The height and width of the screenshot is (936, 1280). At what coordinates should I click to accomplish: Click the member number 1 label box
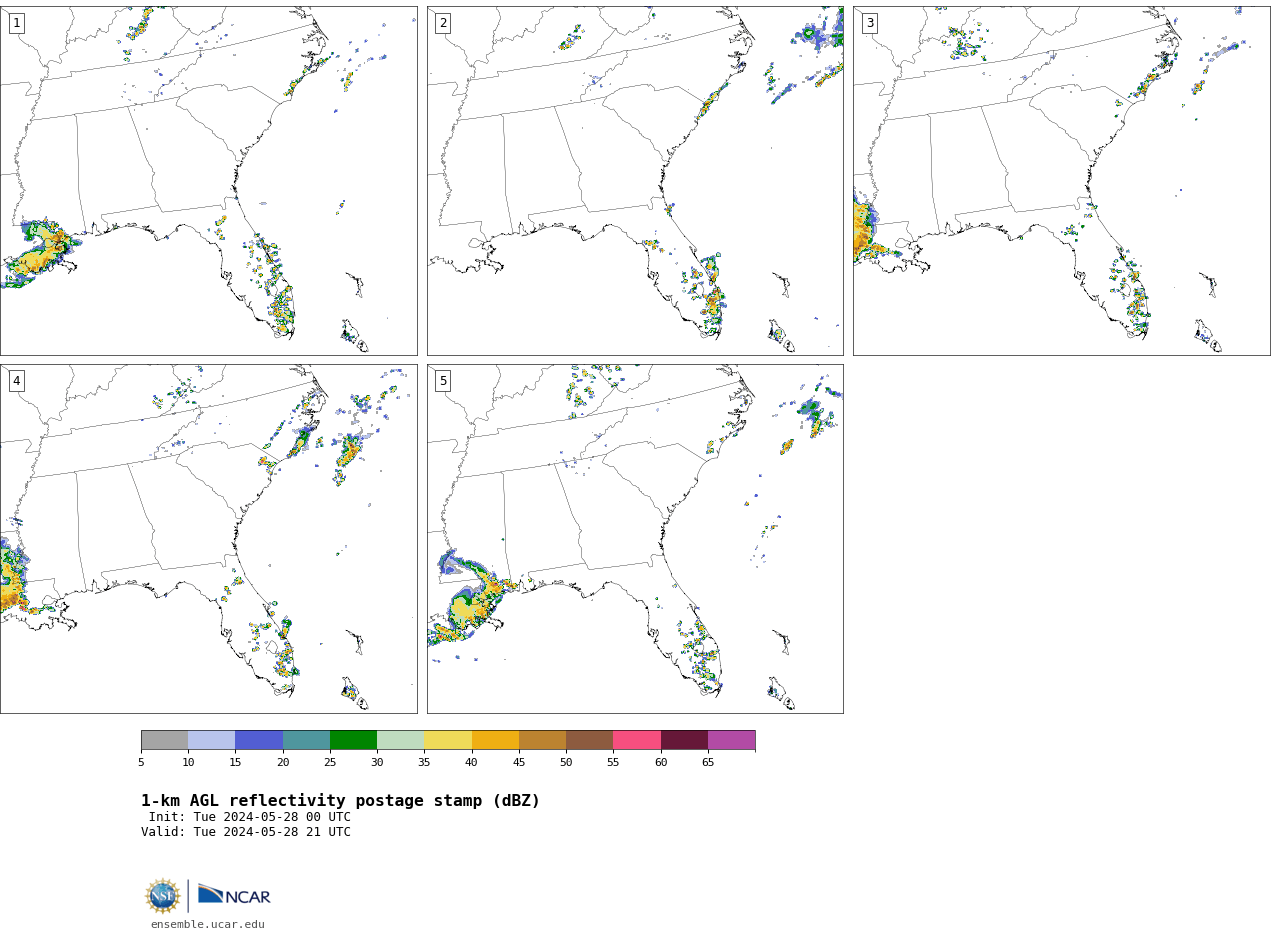[x=16, y=23]
